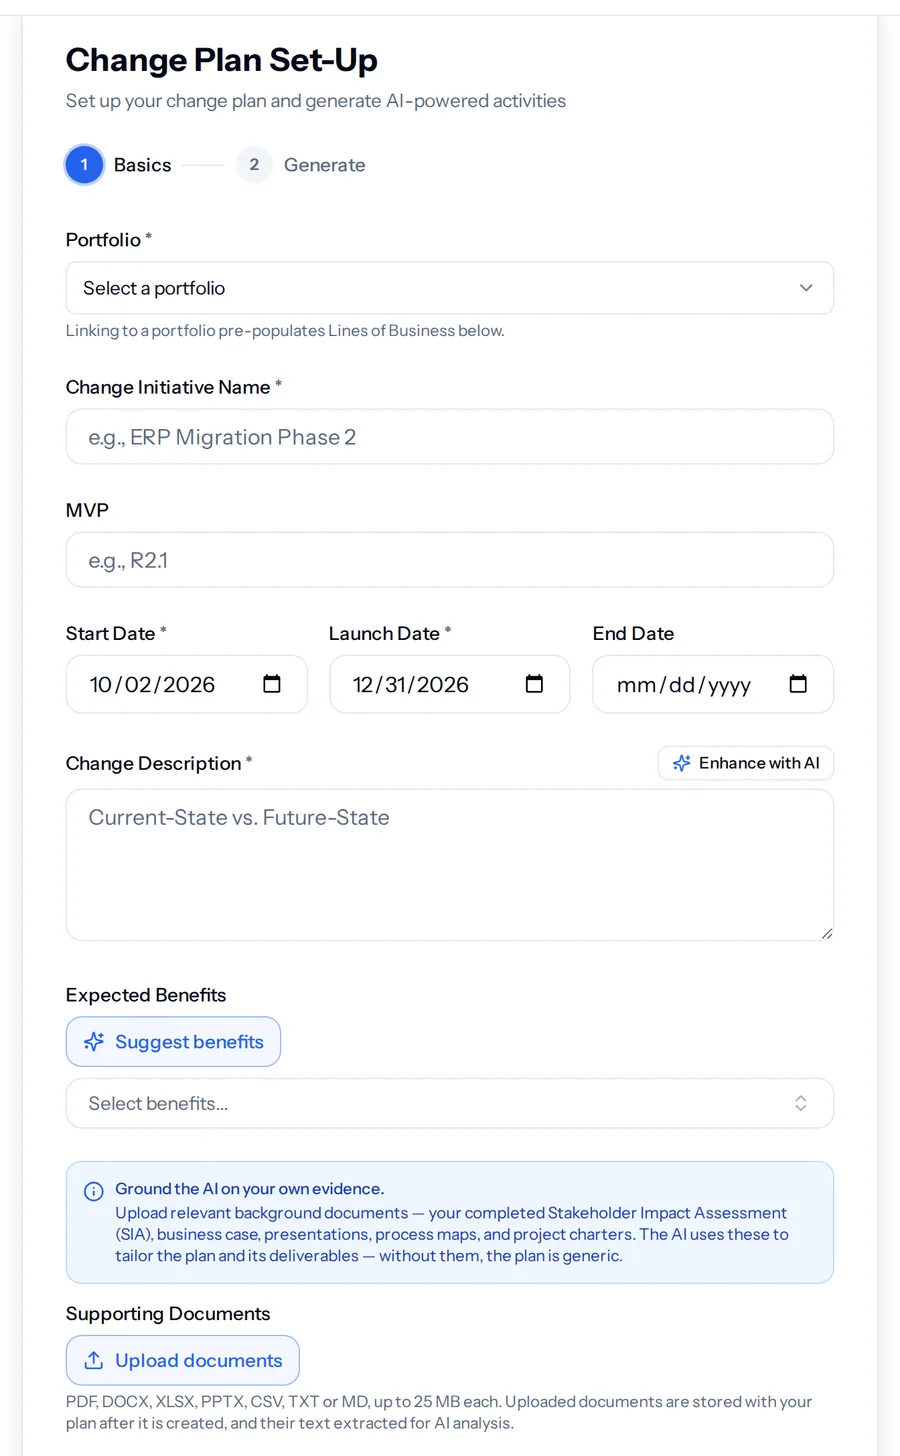Screen dimensions: 900x1456
Task: Click the info icon in the evidence notice
Action: pos(94,1191)
